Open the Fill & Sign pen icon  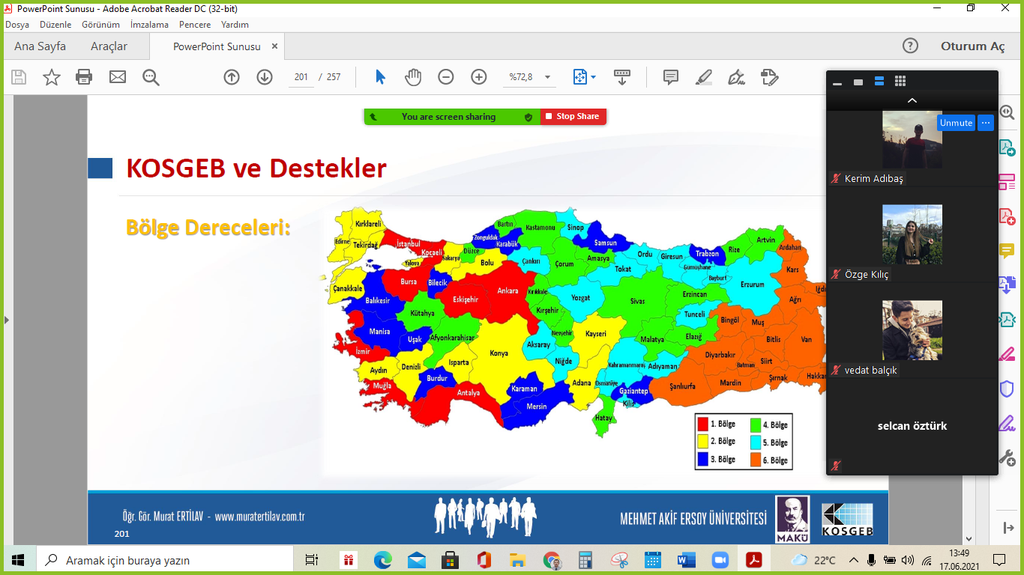pyautogui.click(x=737, y=77)
